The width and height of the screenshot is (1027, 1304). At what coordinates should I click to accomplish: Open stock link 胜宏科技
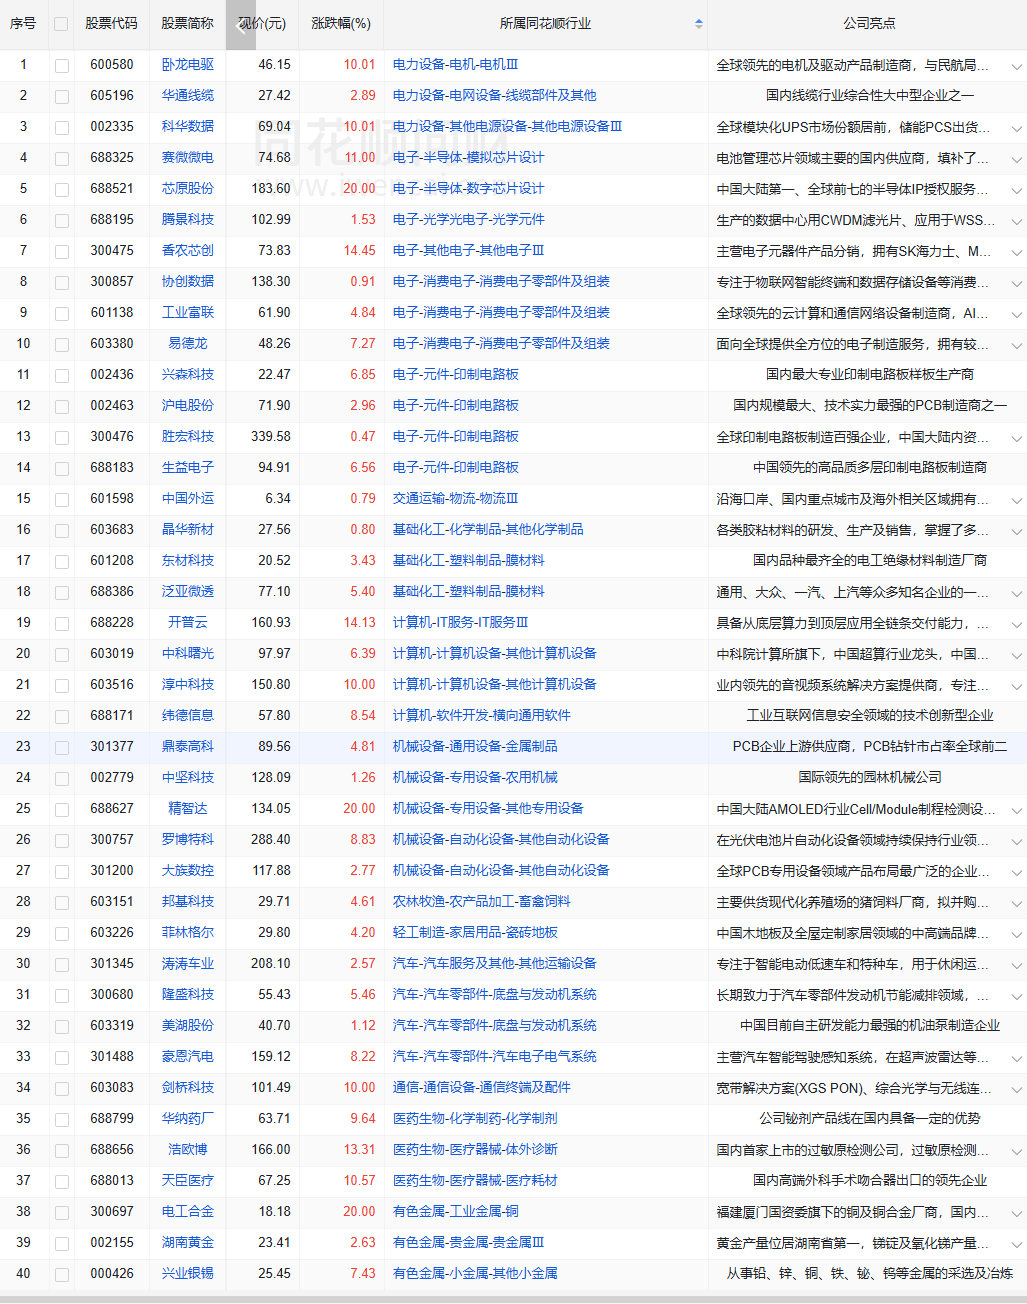(x=188, y=437)
